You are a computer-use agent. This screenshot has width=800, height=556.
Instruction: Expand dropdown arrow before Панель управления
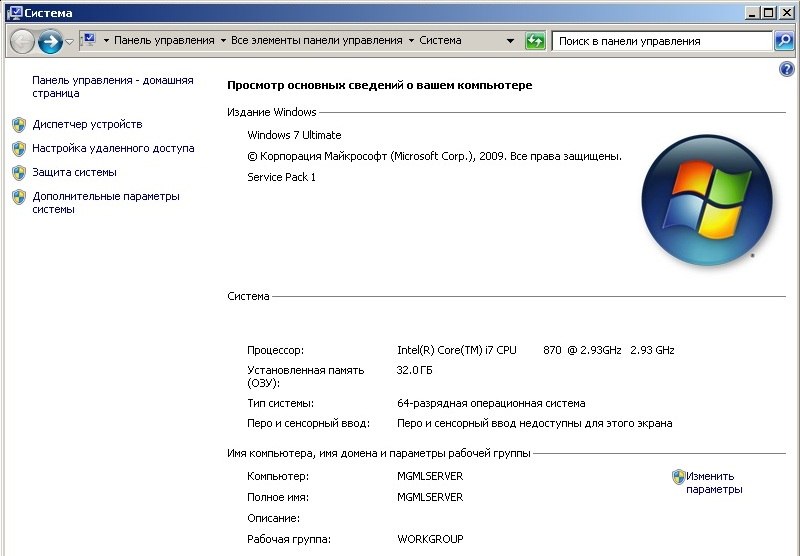click(x=105, y=41)
